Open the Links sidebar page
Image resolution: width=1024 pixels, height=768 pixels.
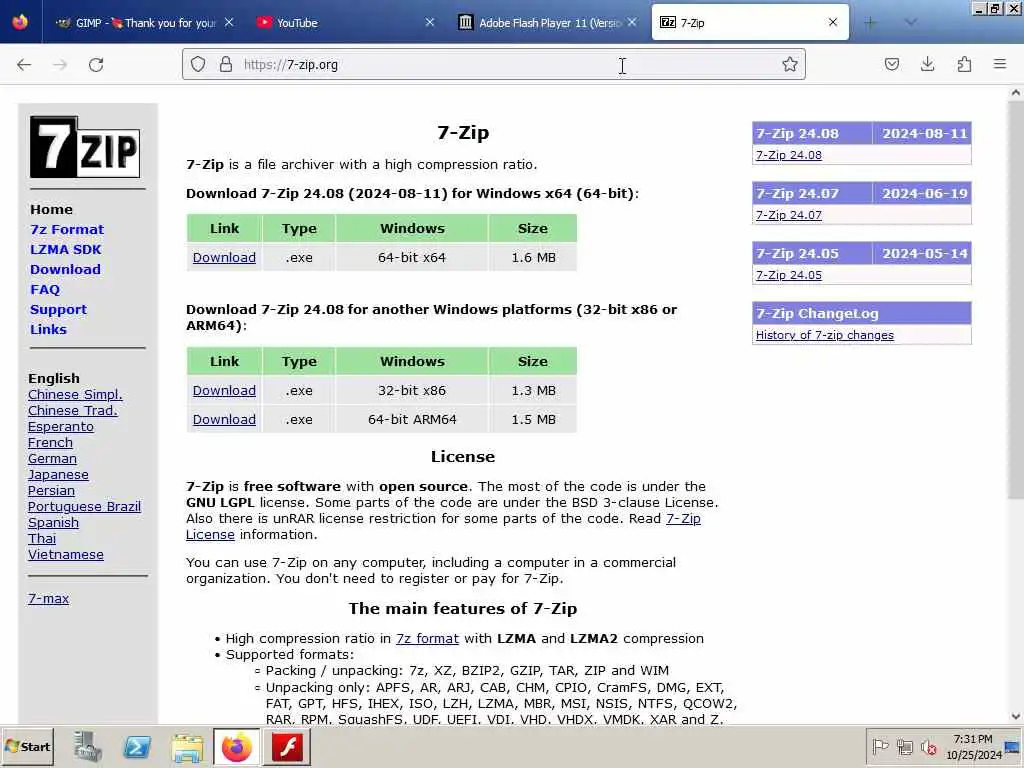pyautogui.click(x=48, y=329)
